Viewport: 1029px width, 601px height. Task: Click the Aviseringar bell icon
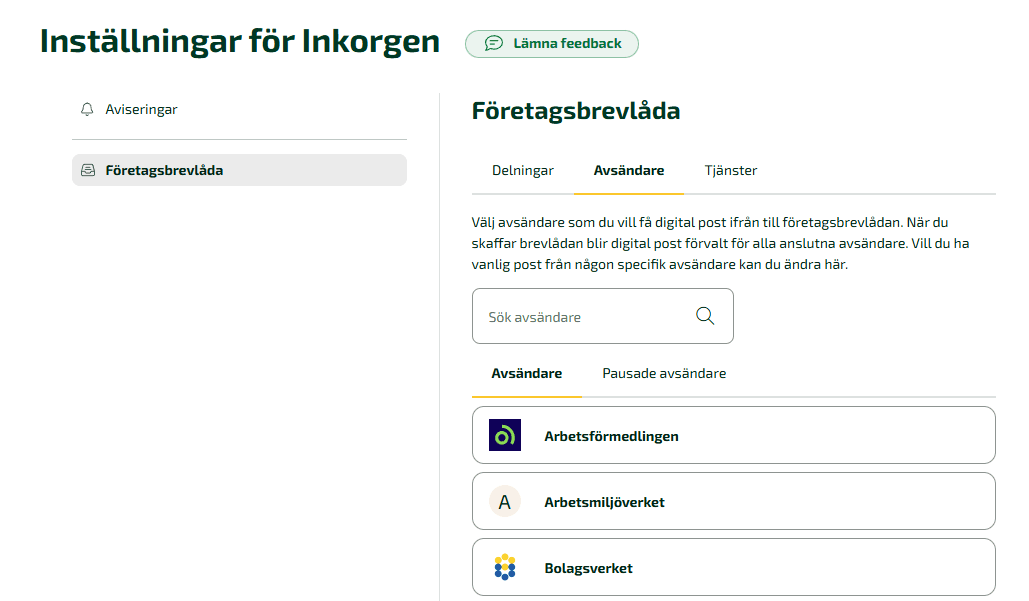click(86, 109)
